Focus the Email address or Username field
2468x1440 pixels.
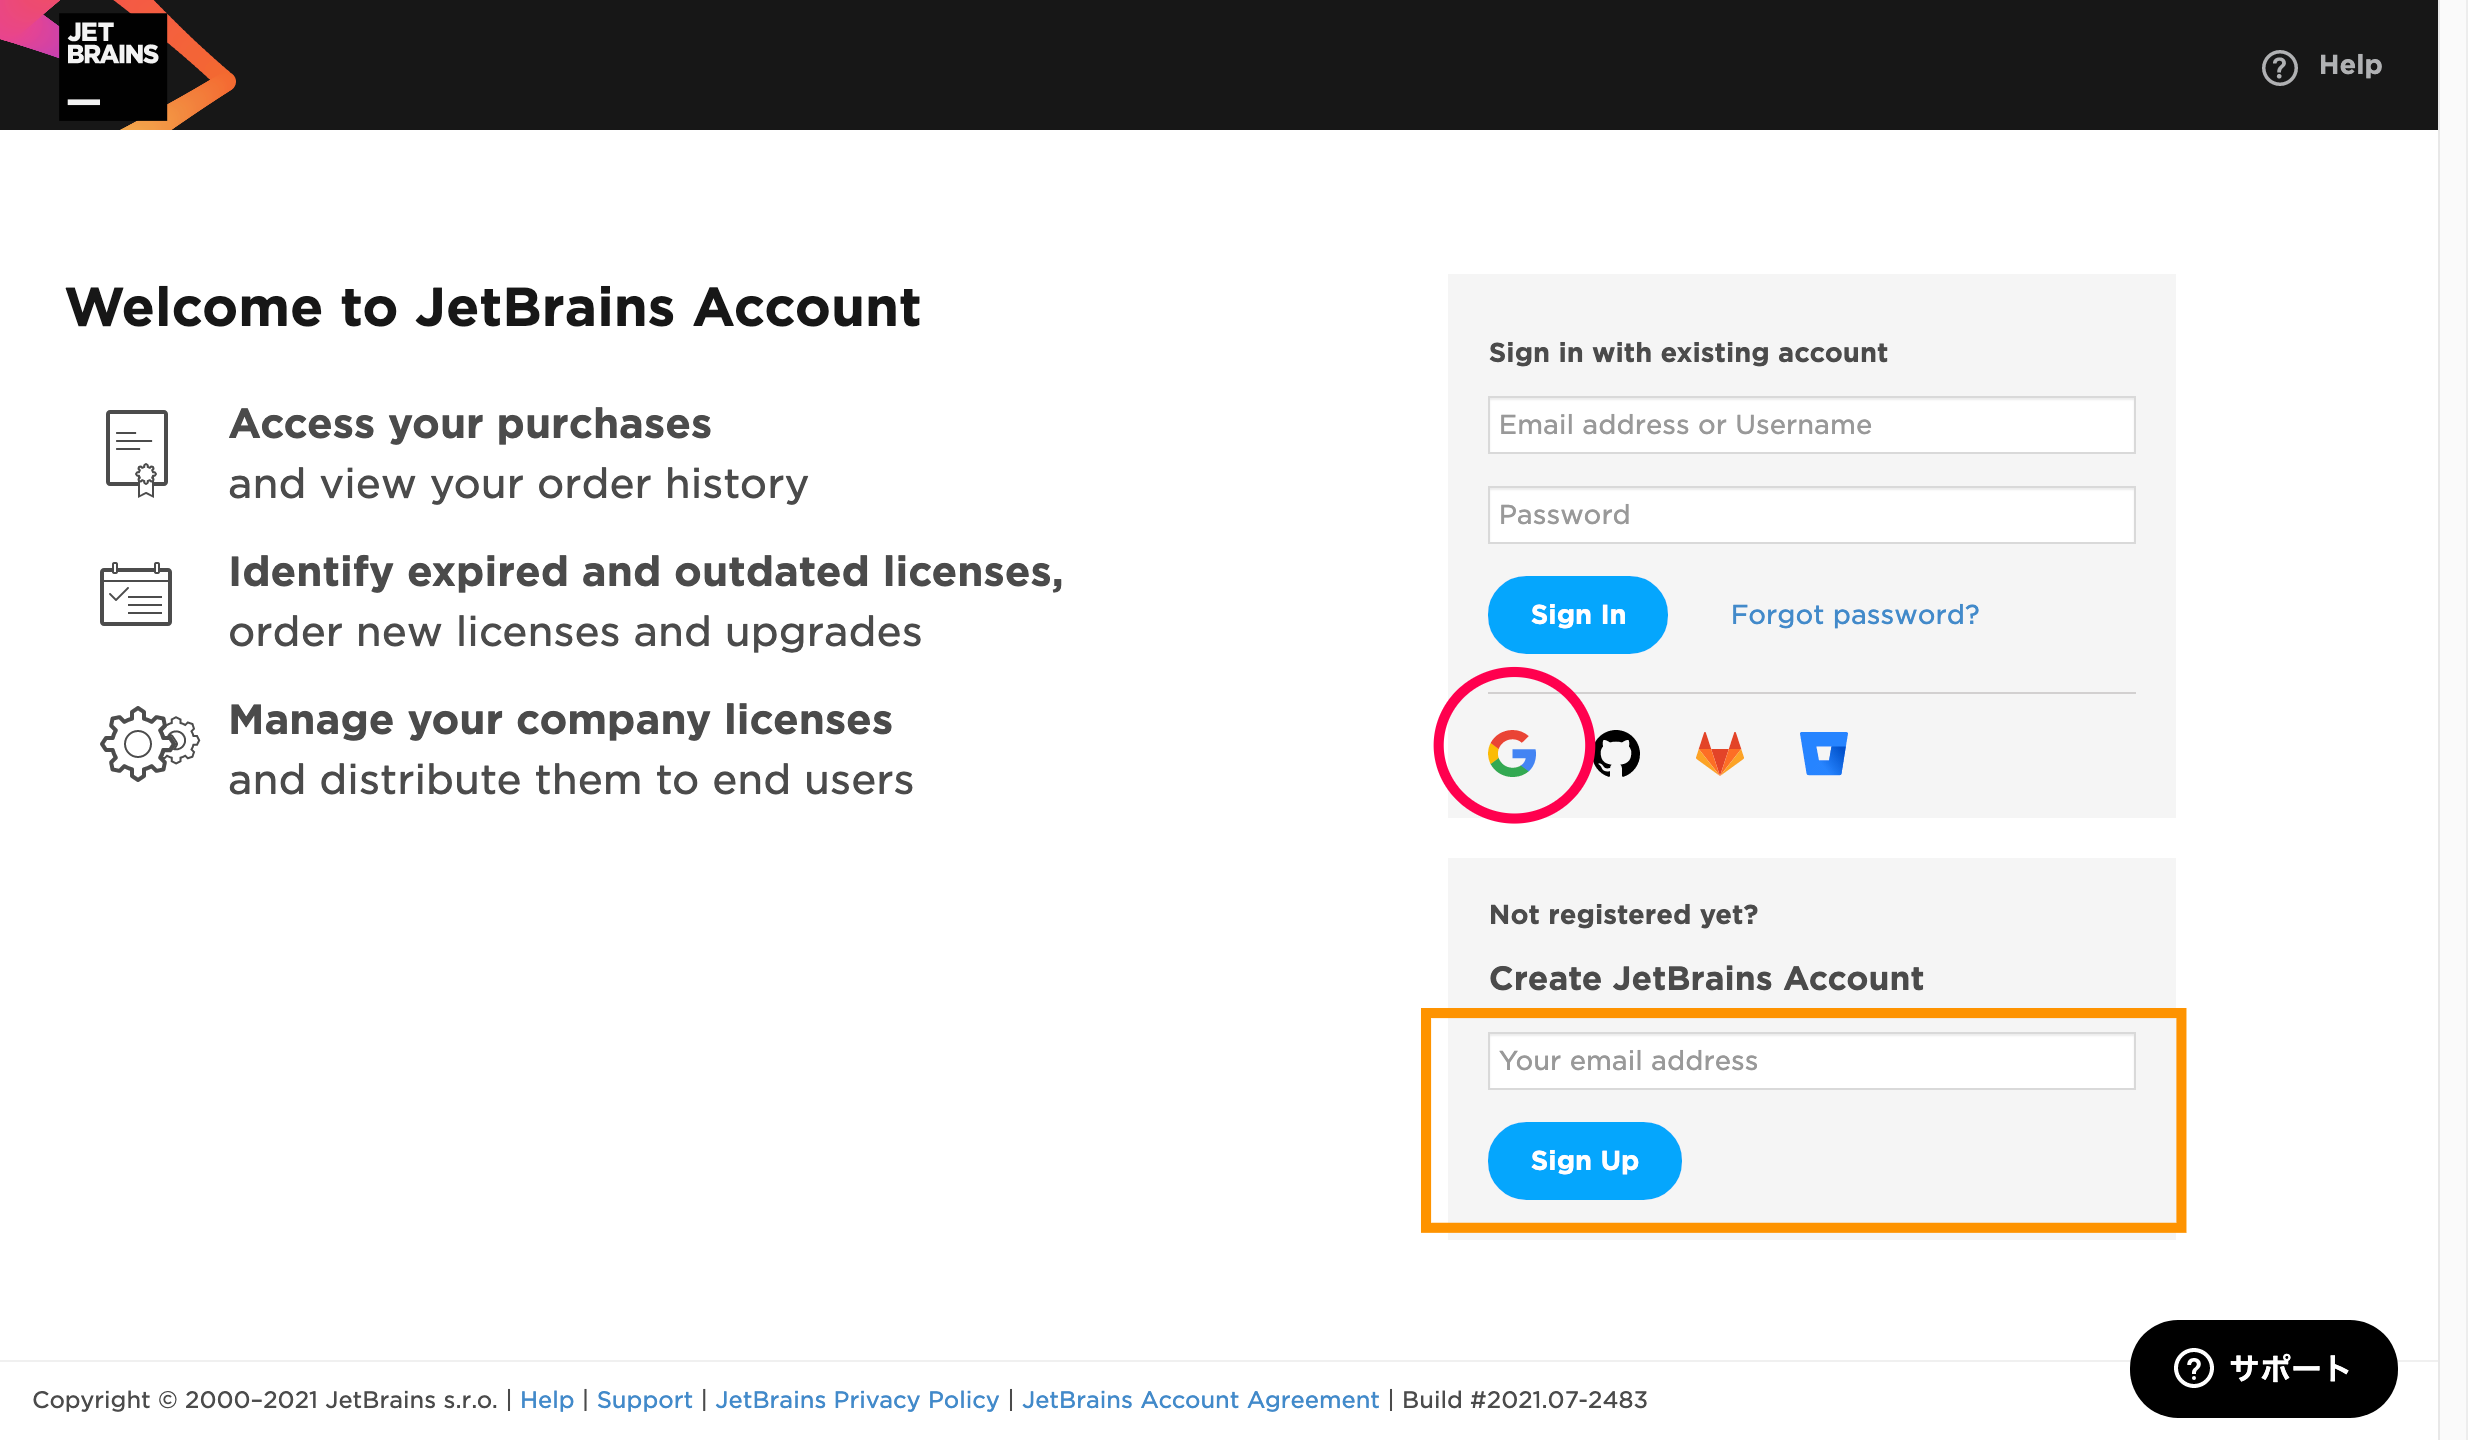pos(1811,425)
